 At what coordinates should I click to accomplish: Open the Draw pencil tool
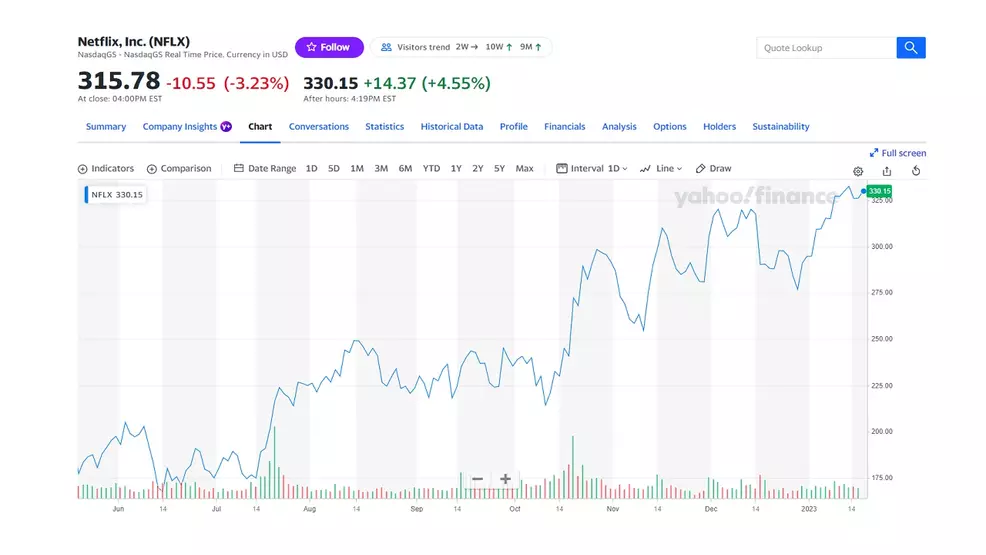pyautogui.click(x=714, y=169)
